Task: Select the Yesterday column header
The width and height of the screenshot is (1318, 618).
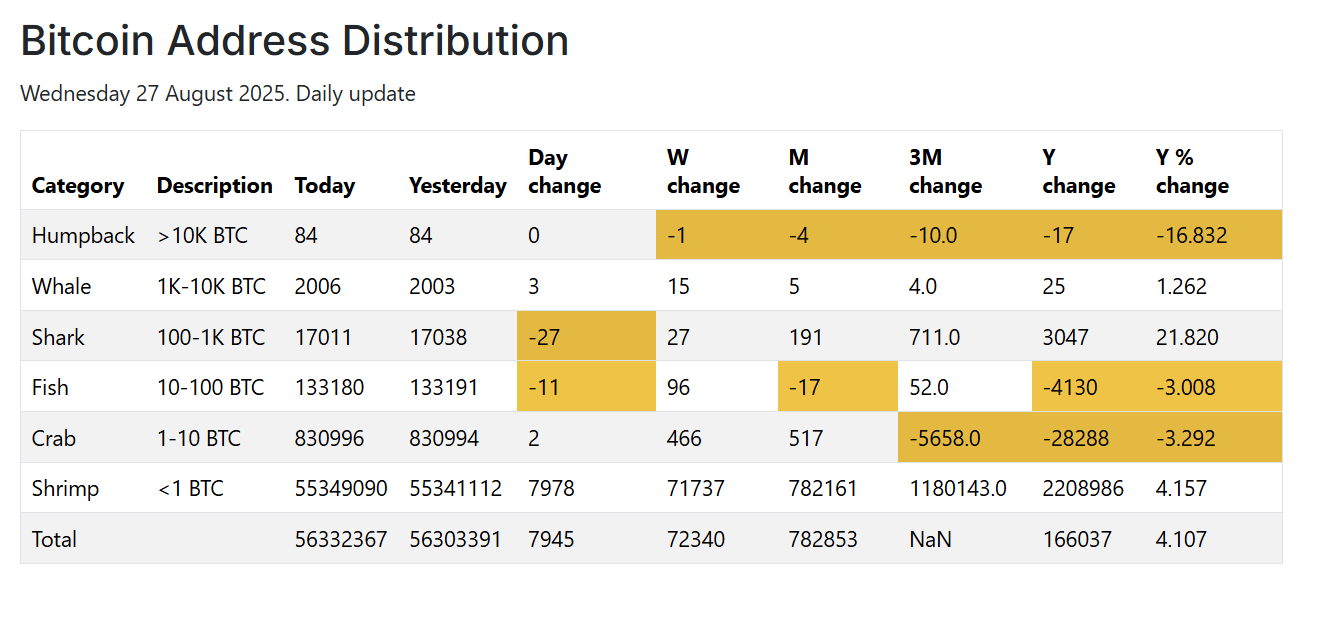Action: [x=457, y=186]
